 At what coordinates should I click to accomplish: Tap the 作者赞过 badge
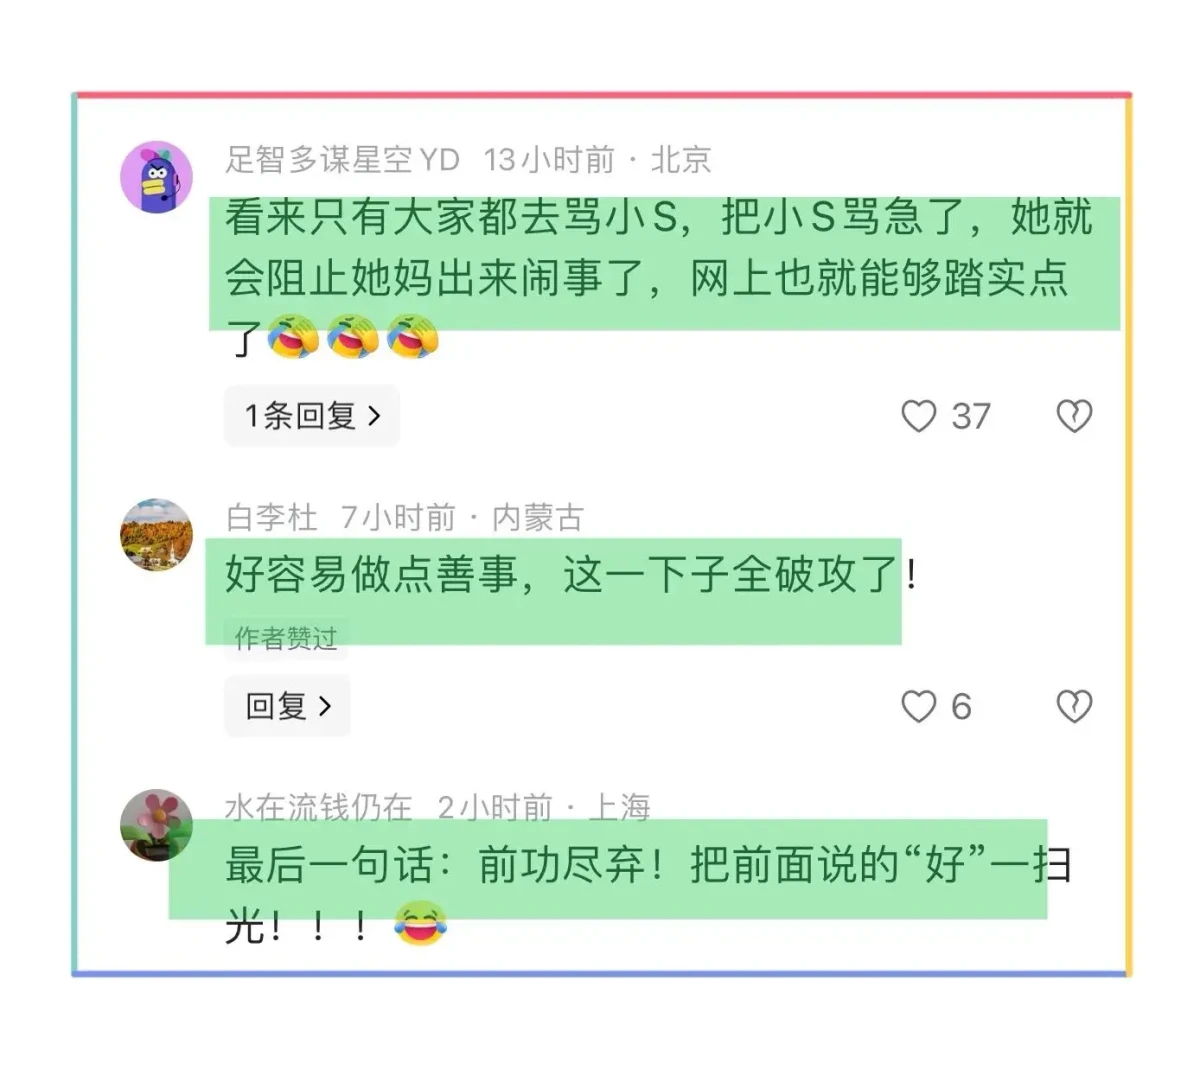(x=286, y=638)
